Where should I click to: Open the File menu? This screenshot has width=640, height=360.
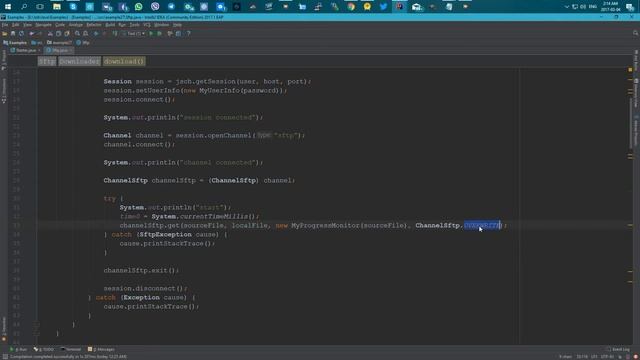click(x=5, y=25)
